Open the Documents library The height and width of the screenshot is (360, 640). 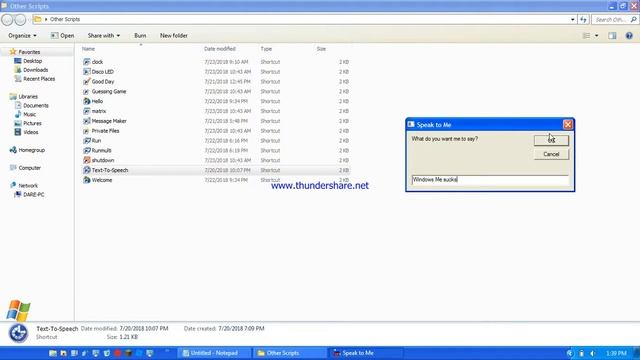(36, 106)
